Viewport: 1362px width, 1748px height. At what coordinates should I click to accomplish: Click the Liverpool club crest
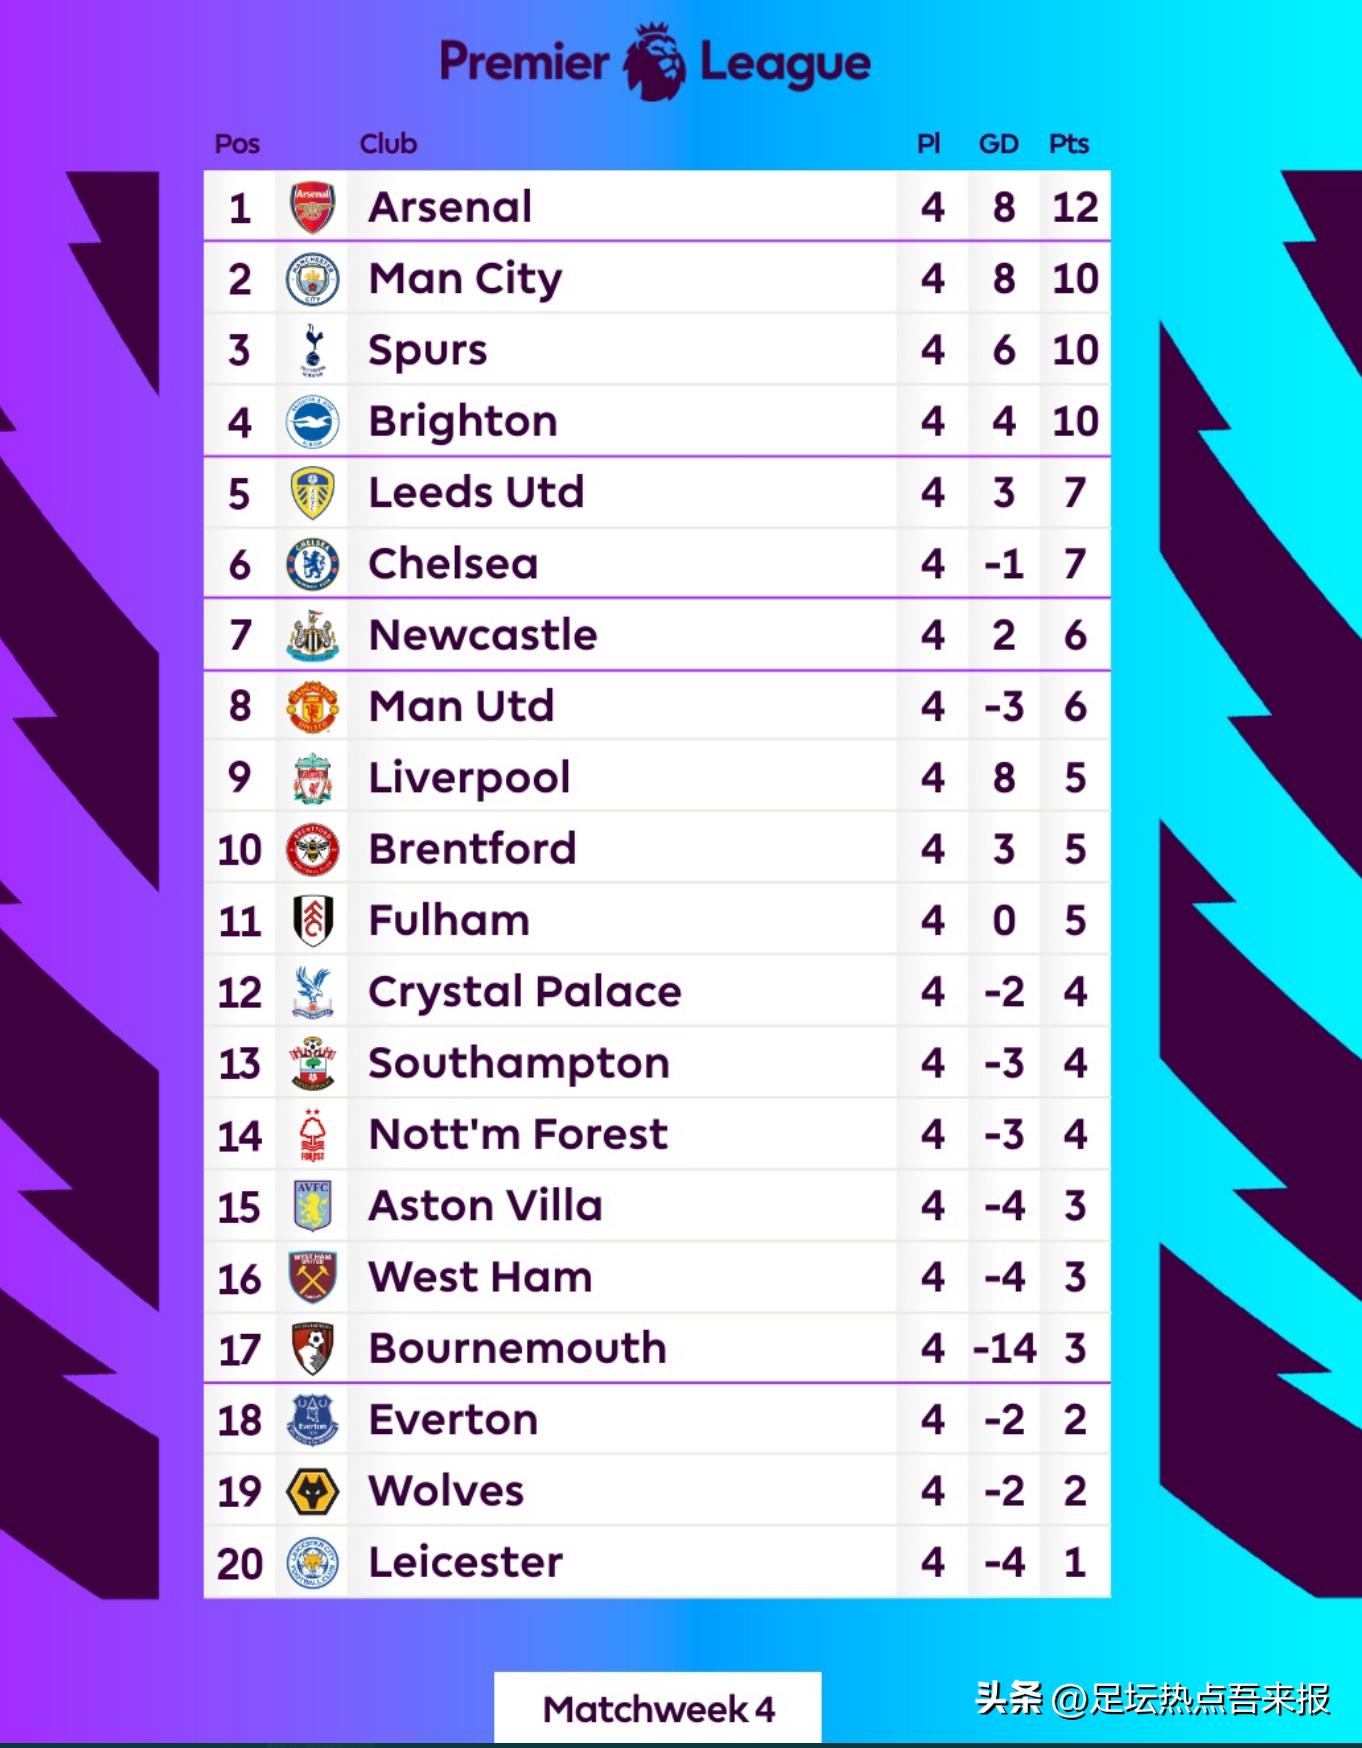pos(312,778)
